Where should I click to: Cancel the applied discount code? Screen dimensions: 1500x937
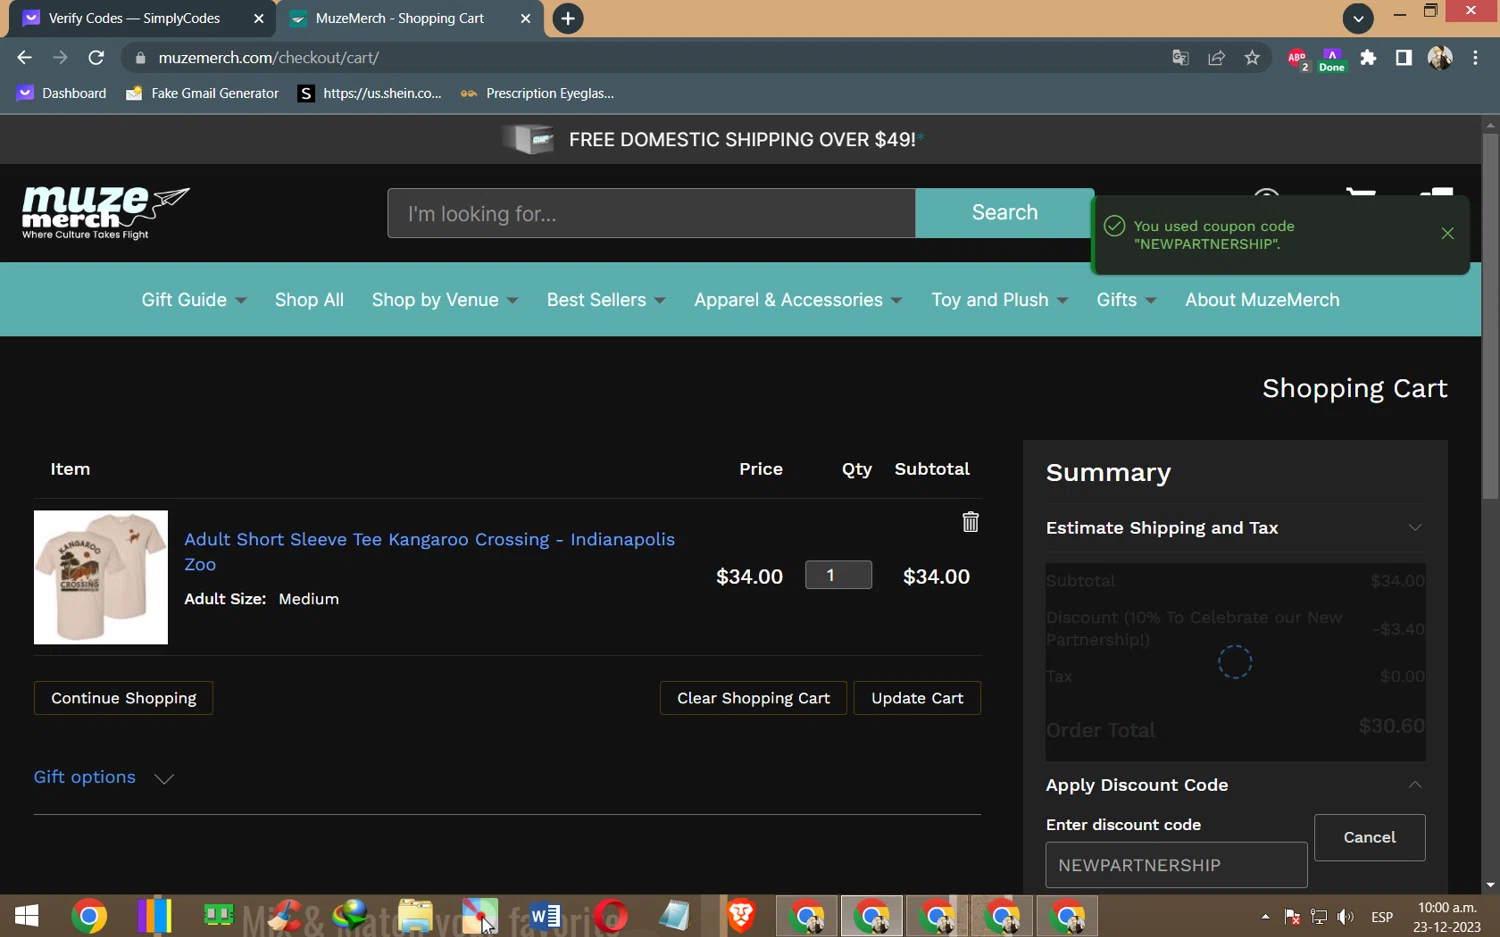[1369, 837]
